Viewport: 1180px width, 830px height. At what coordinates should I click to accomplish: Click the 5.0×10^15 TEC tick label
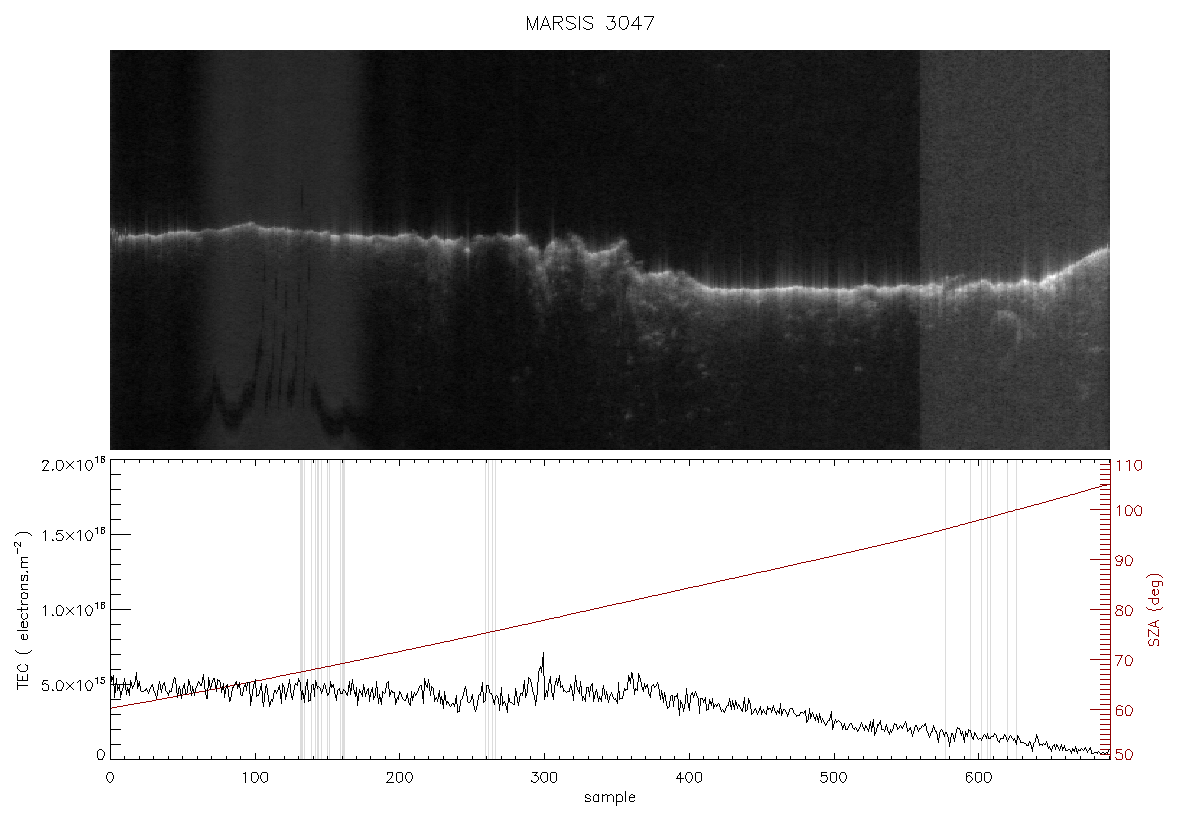click(73, 684)
